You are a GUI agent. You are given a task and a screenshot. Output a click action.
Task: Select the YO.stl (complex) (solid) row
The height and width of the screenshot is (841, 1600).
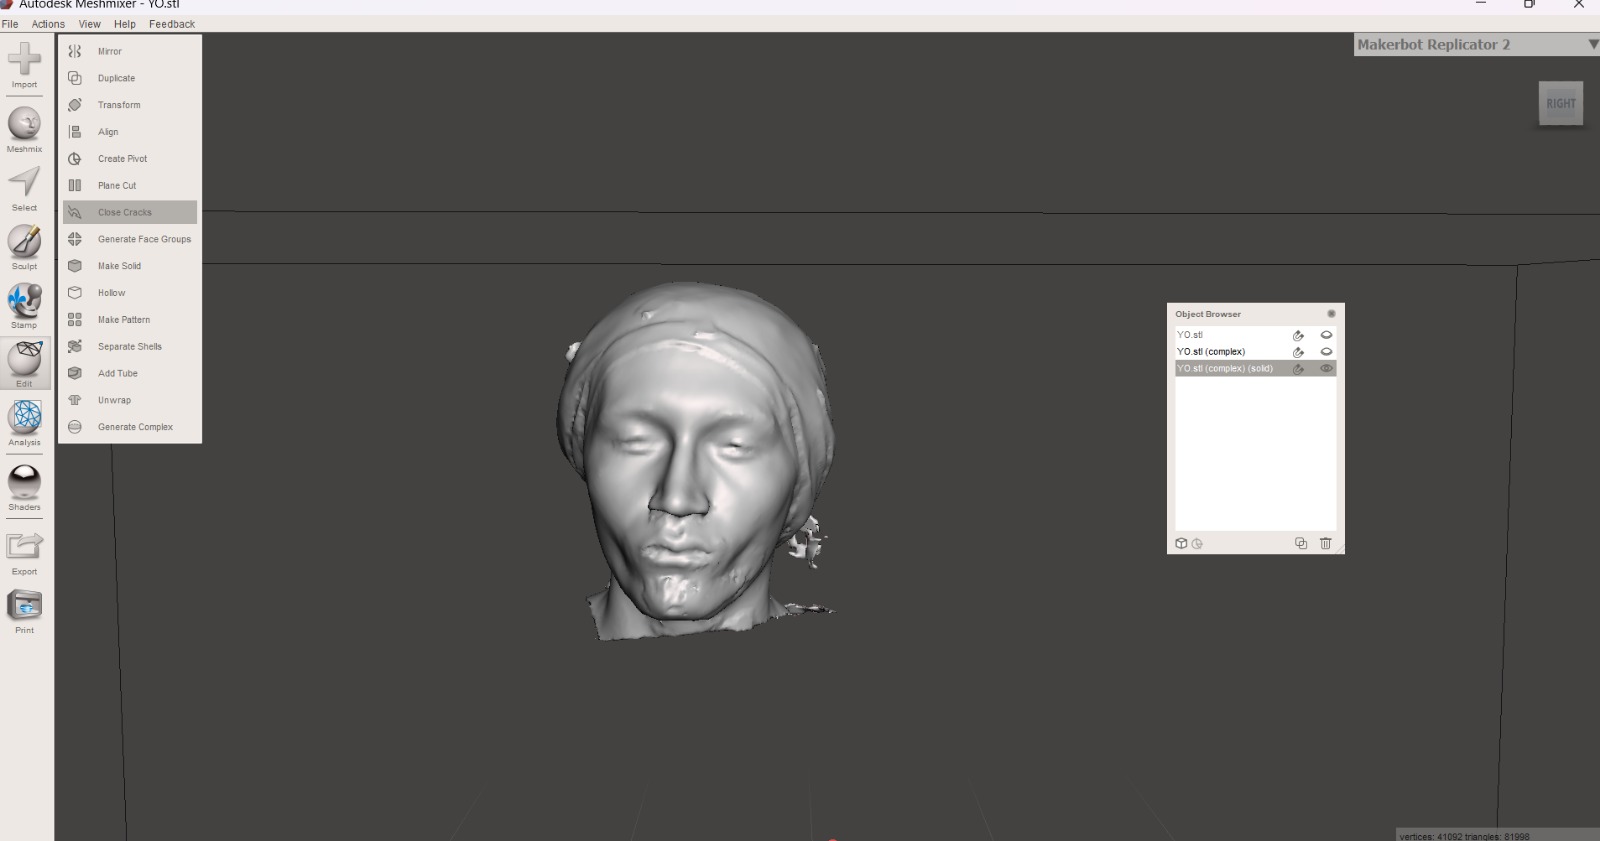point(1255,369)
